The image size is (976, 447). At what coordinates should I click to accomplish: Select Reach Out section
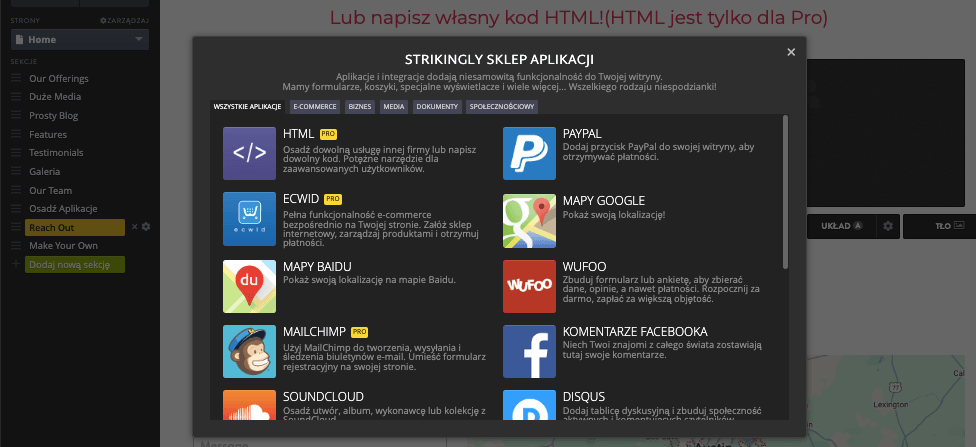75,227
